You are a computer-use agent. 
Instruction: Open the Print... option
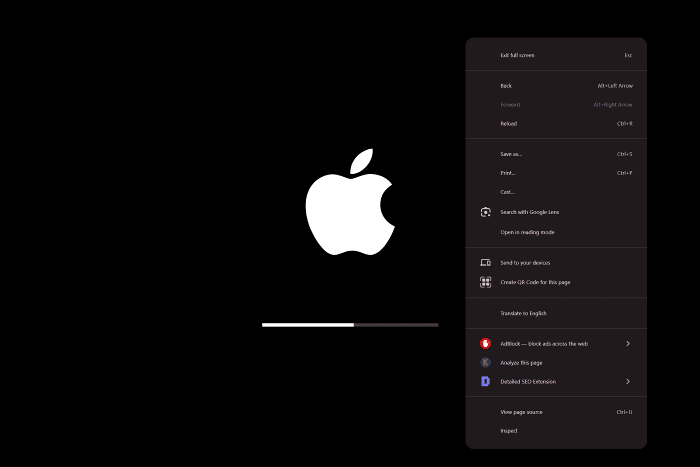[508, 173]
